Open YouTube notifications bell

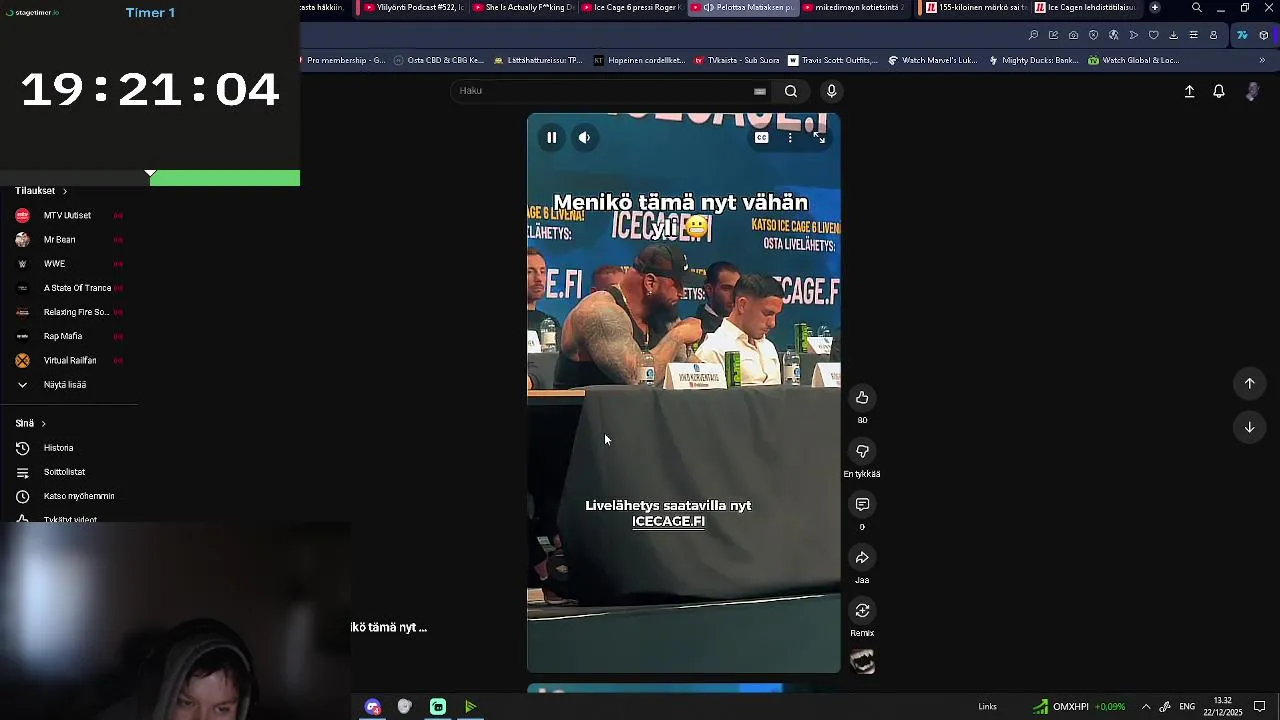tap(1219, 91)
